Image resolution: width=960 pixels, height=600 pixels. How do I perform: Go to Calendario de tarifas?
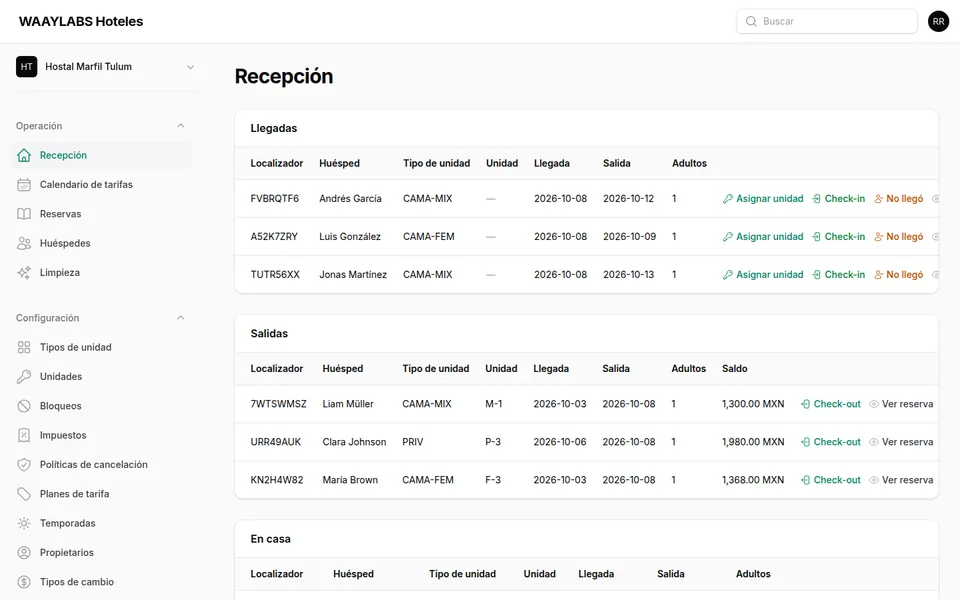pos(86,185)
